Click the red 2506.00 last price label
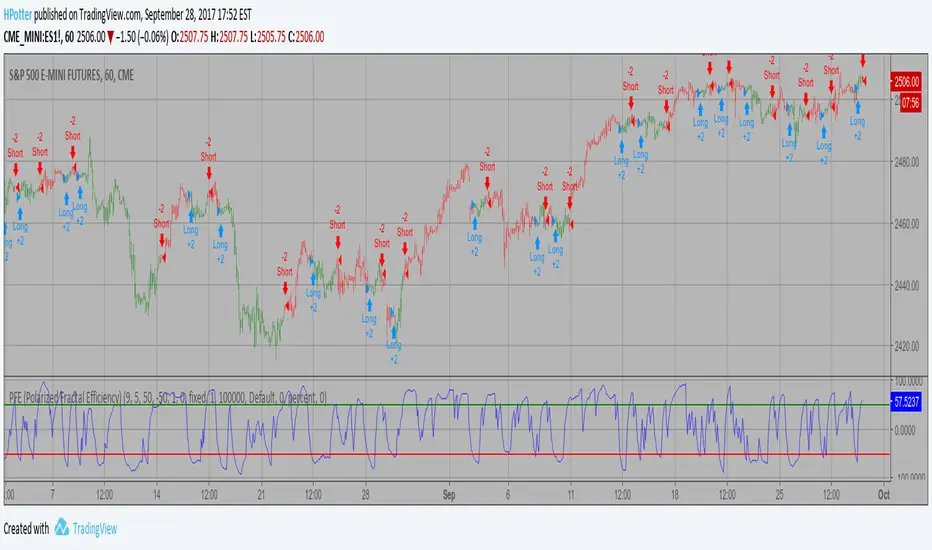The width and height of the screenshot is (932, 550). pos(906,82)
